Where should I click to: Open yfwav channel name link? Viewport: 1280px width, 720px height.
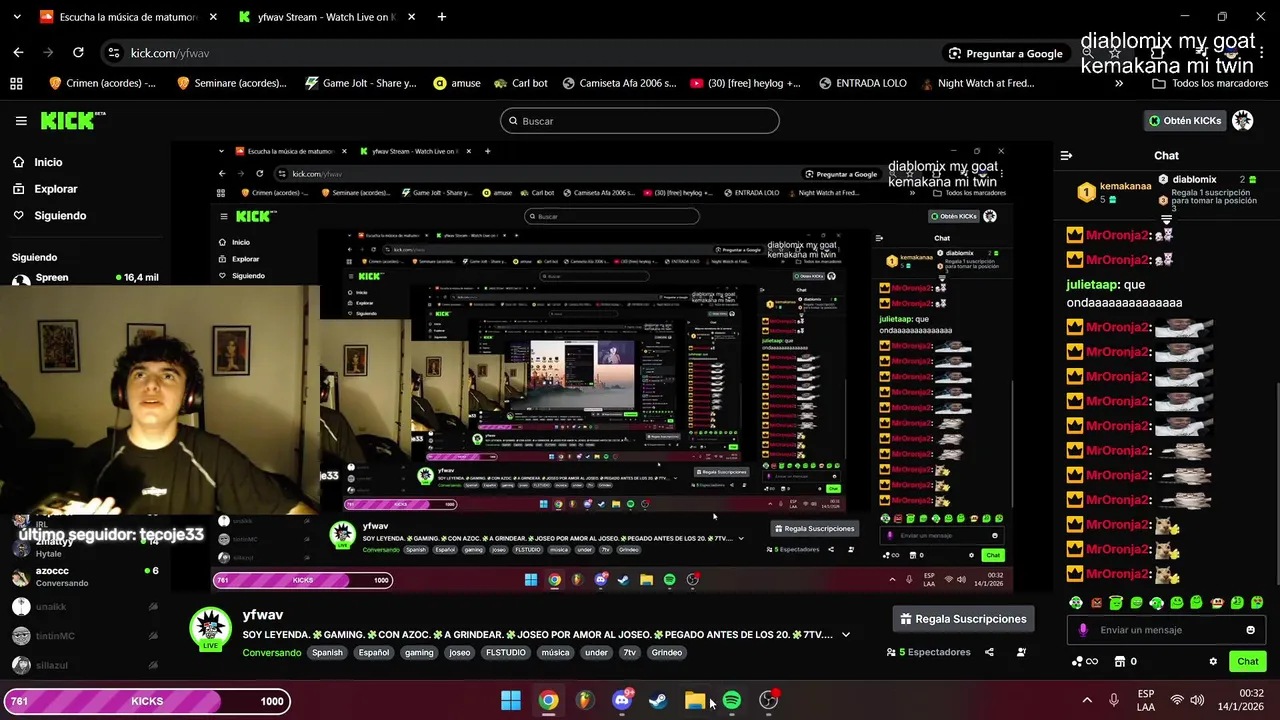tap(263, 615)
